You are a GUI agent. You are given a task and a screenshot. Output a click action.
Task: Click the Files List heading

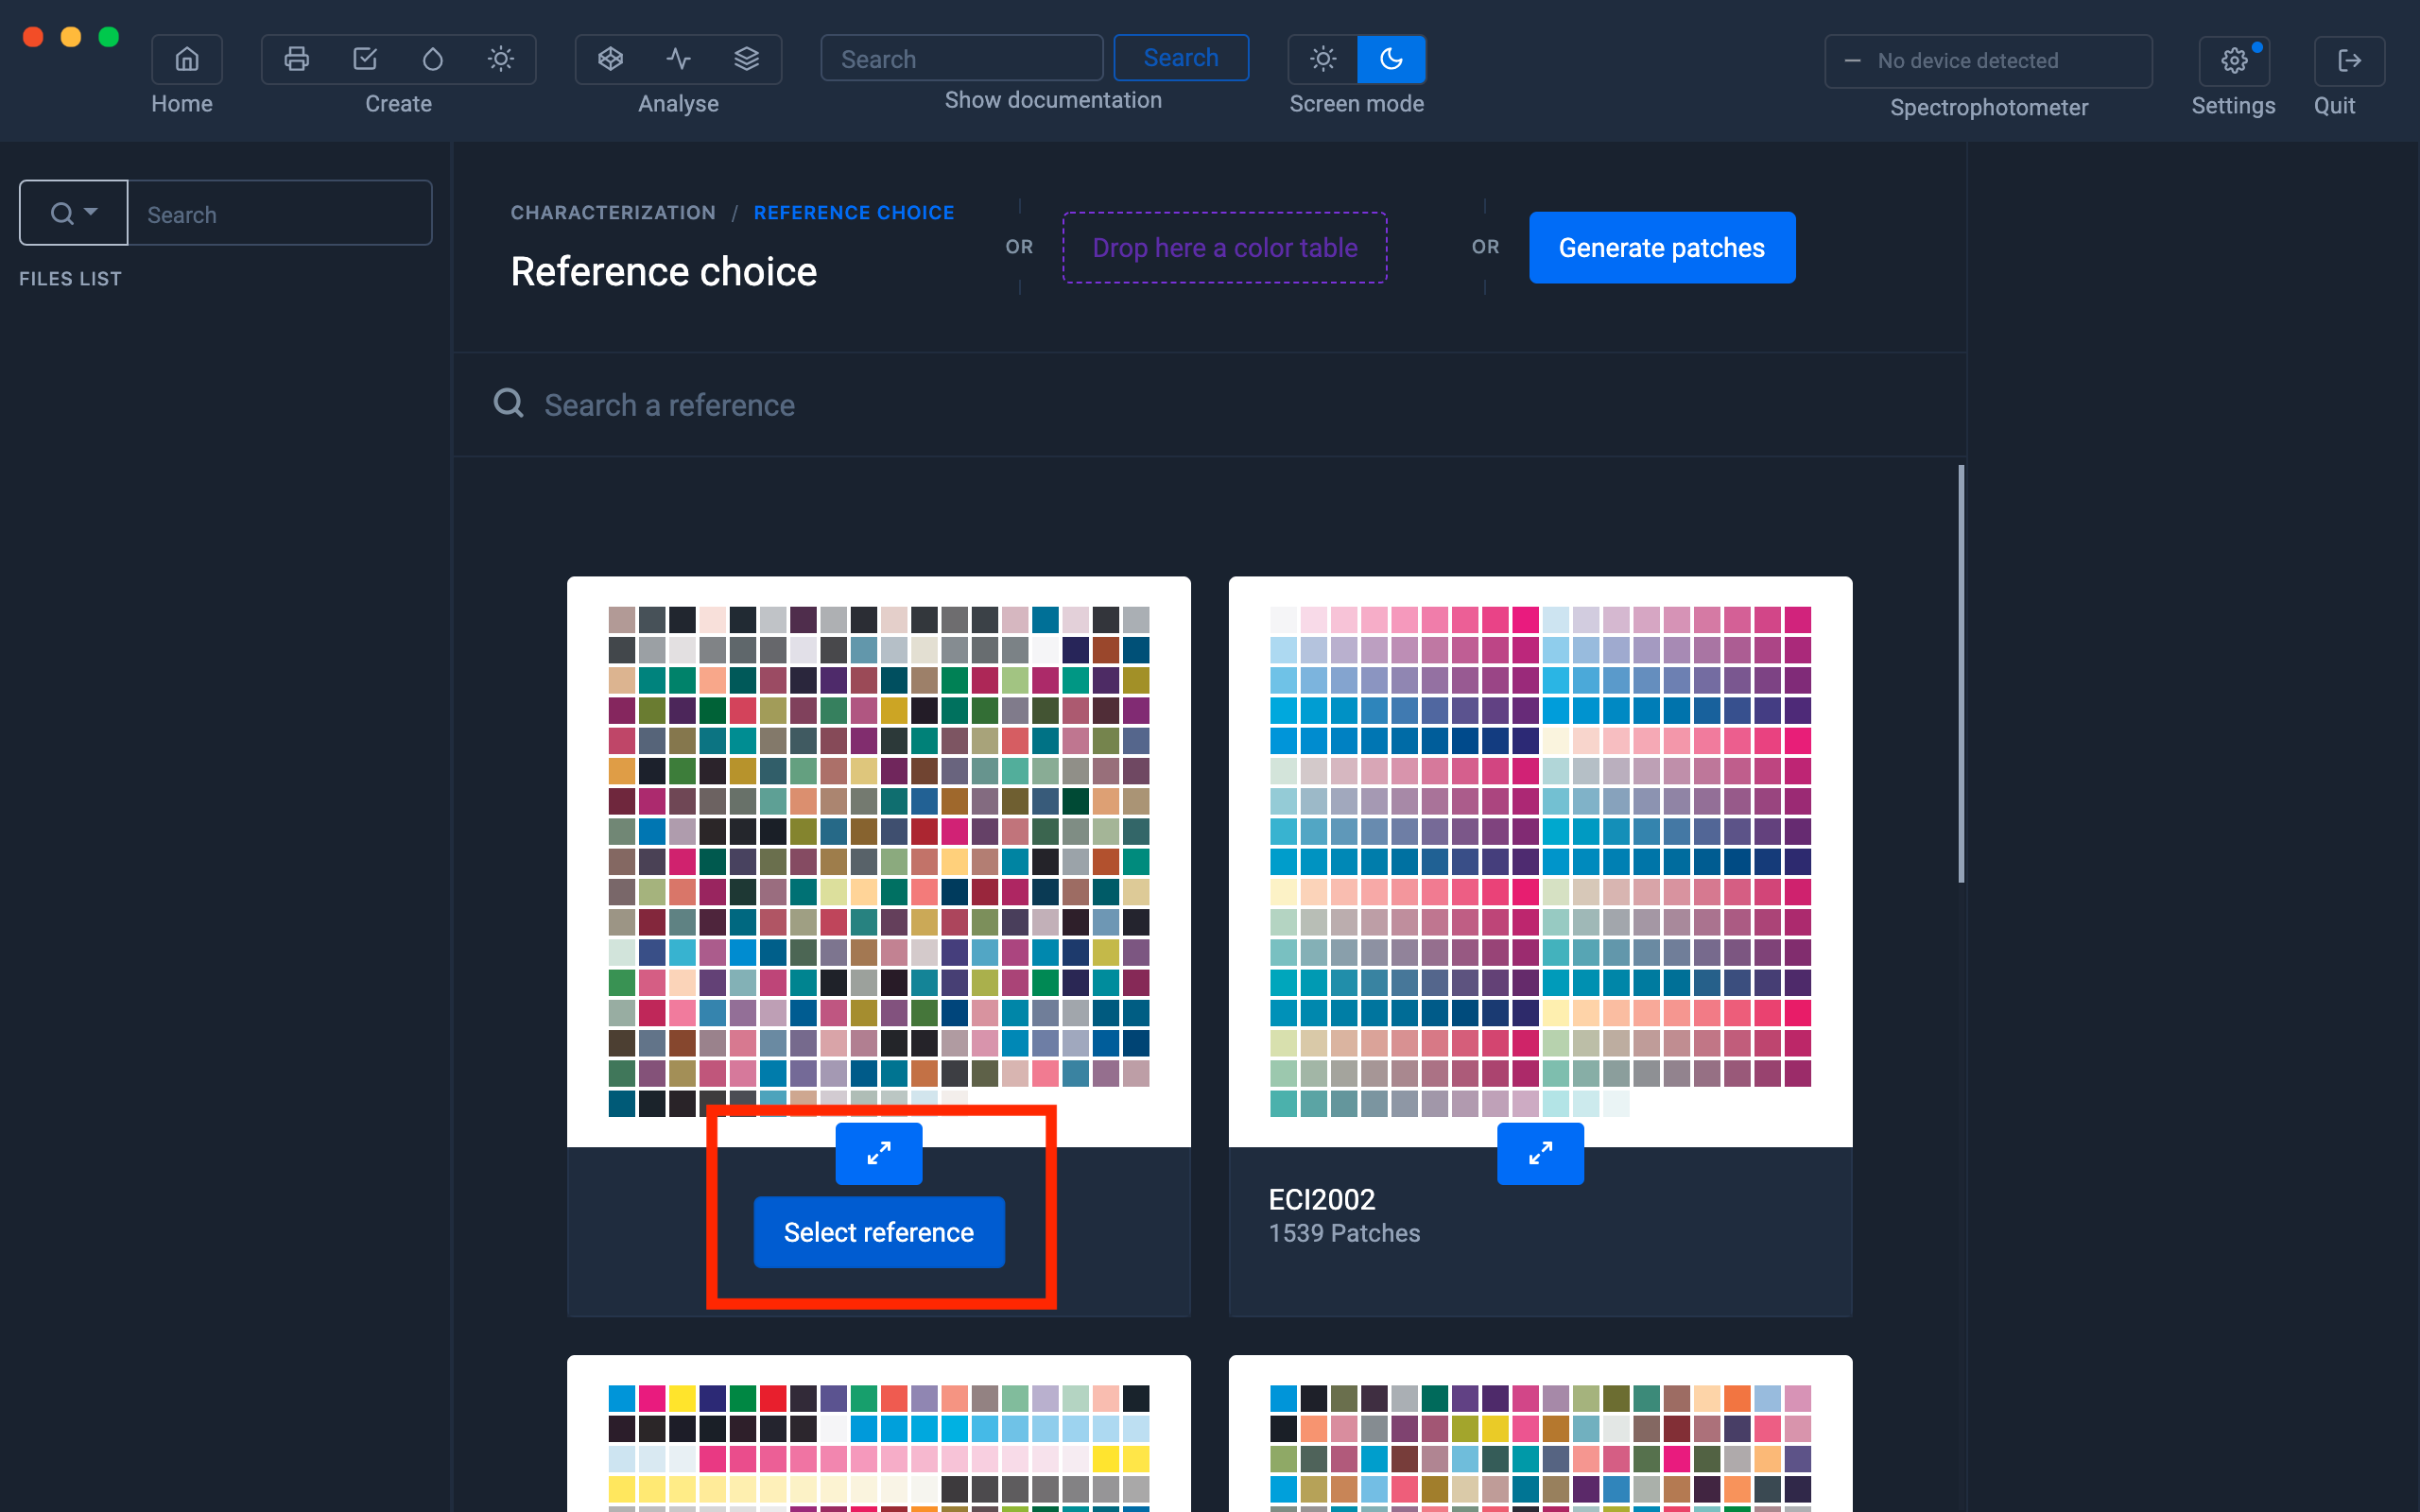[x=70, y=279]
